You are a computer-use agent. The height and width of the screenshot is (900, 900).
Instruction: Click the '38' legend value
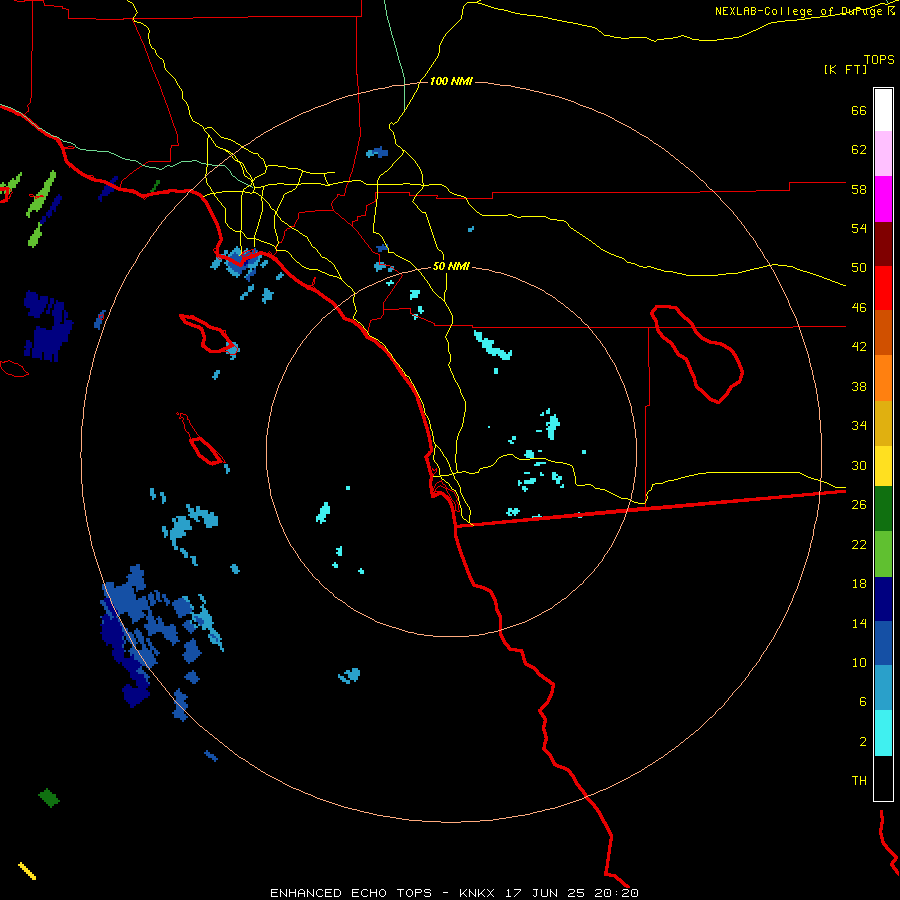click(859, 386)
